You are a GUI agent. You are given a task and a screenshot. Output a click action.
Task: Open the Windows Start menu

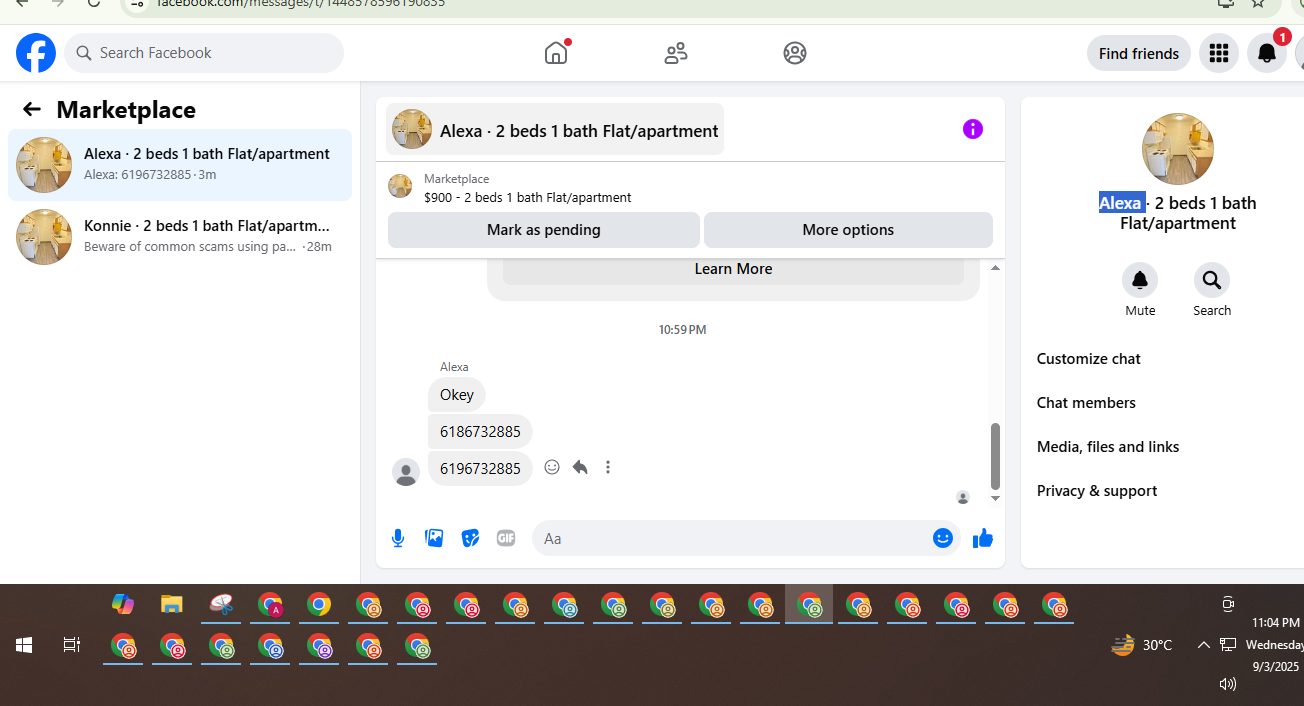24,645
